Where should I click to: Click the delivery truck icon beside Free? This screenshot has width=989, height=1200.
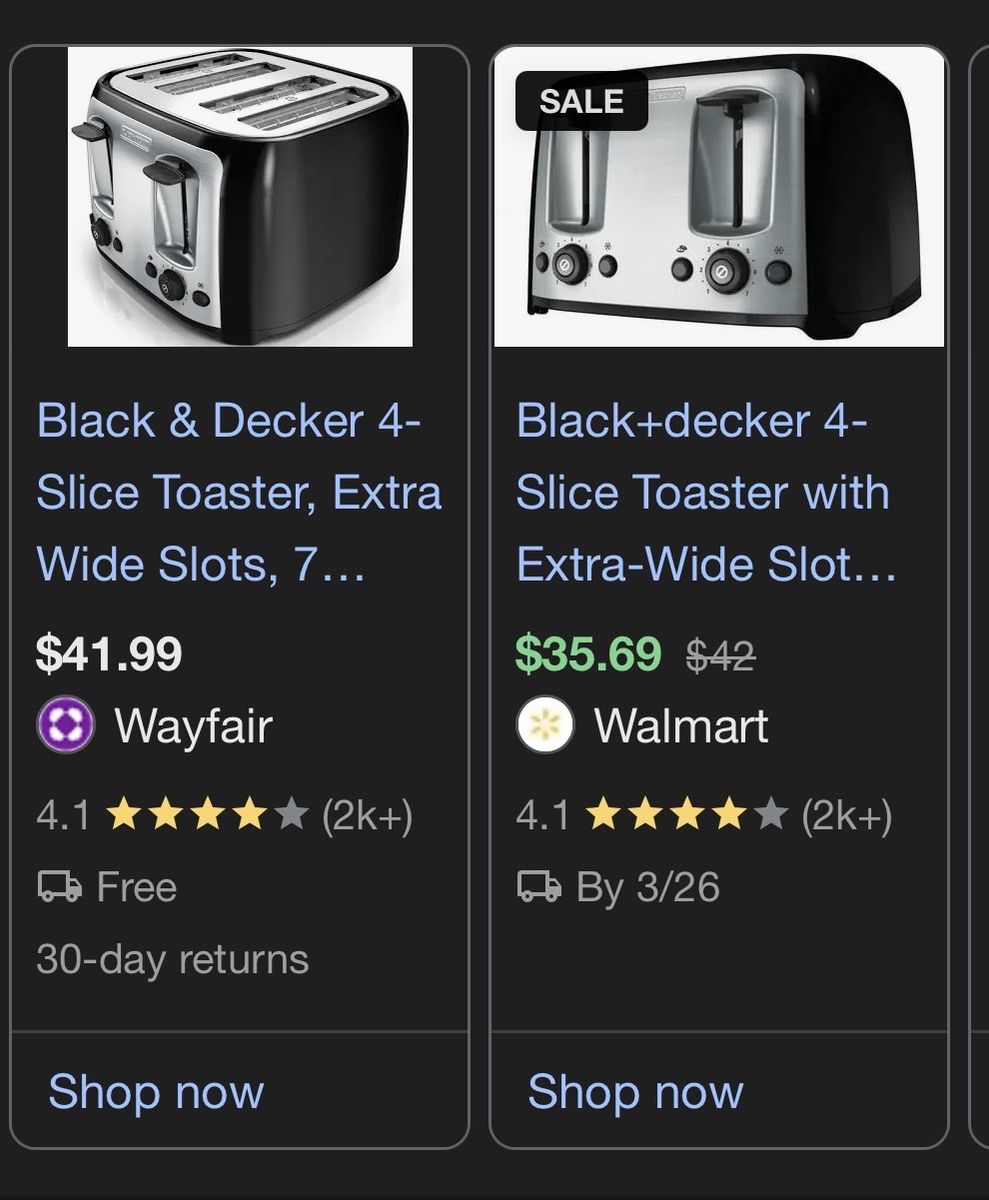point(59,887)
